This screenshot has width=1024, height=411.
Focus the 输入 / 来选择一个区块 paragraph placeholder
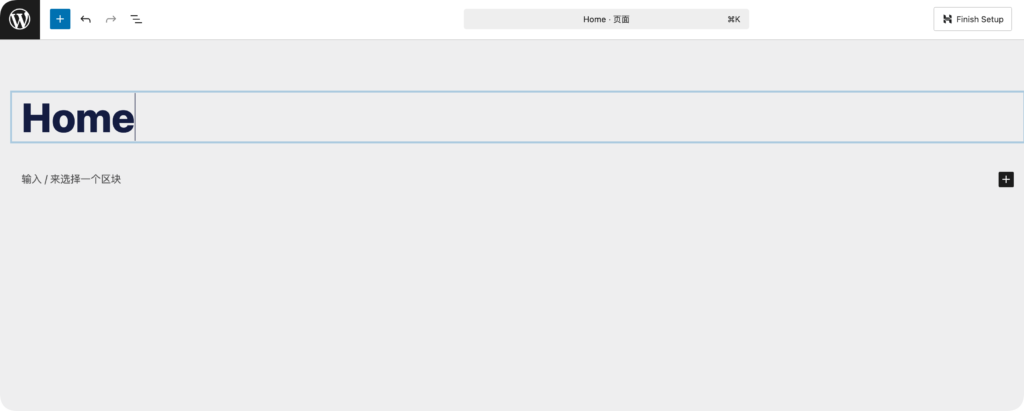72,179
